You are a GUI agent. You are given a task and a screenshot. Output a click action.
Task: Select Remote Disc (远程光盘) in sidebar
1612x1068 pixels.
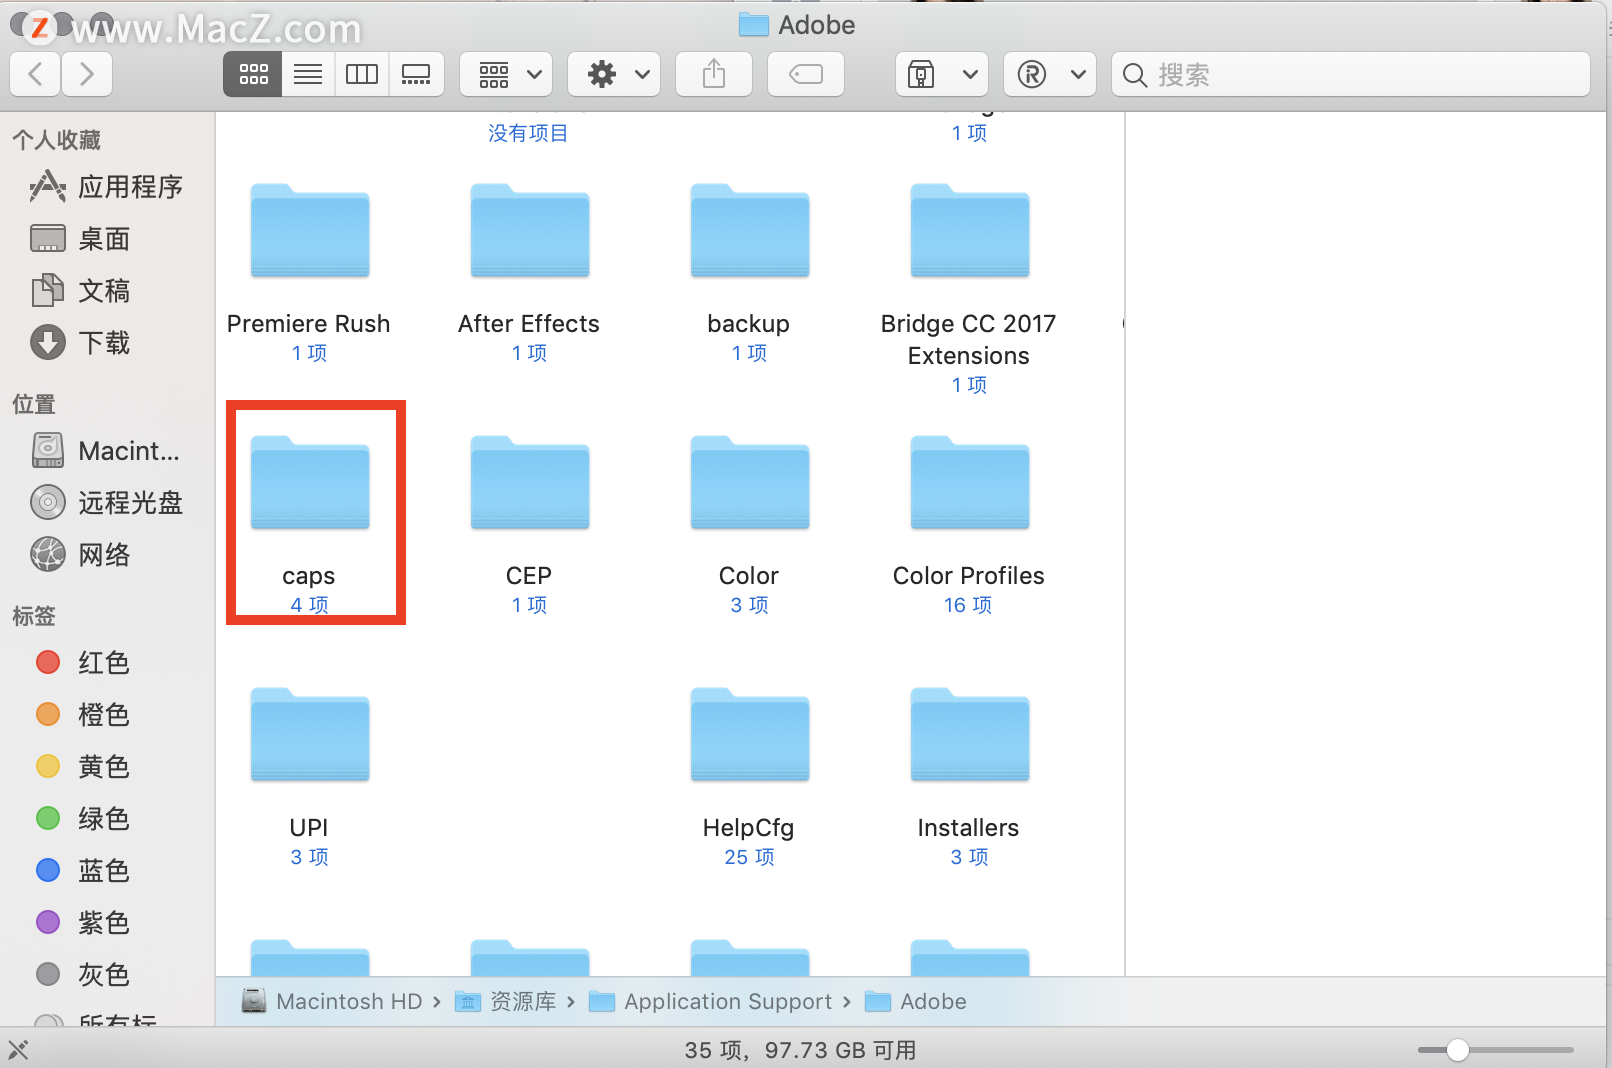point(107,503)
